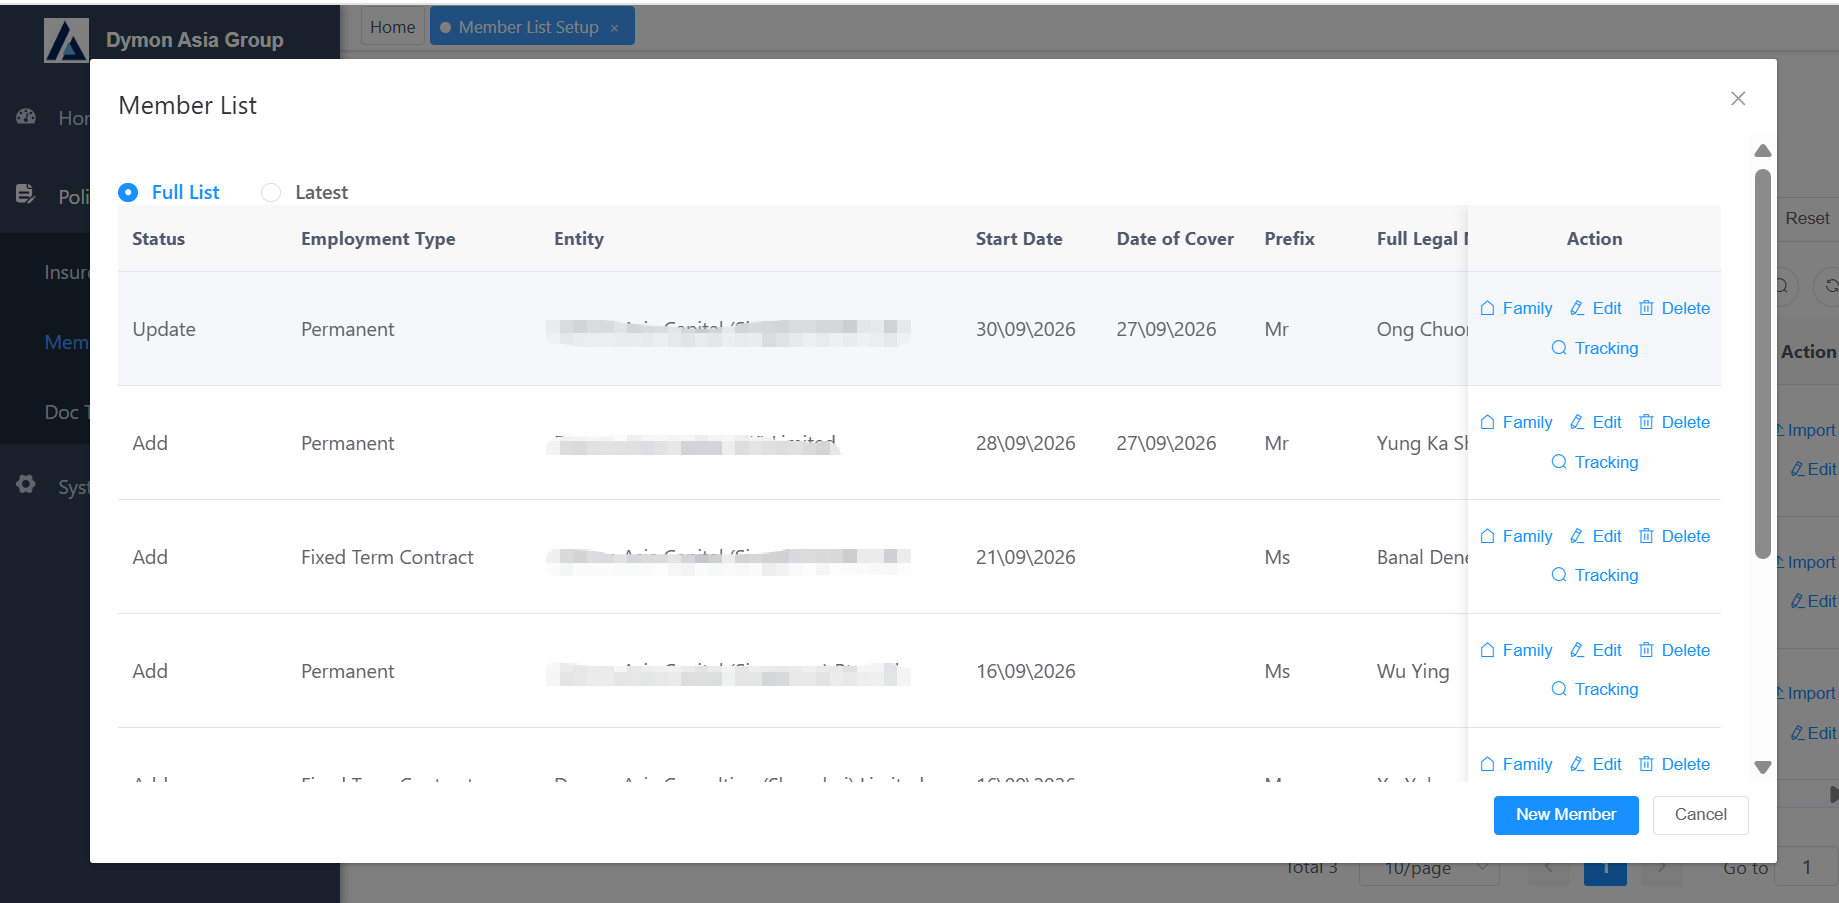Open the 10/page size dropdown
Image resolution: width=1839 pixels, height=903 pixels.
(x=1429, y=868)
